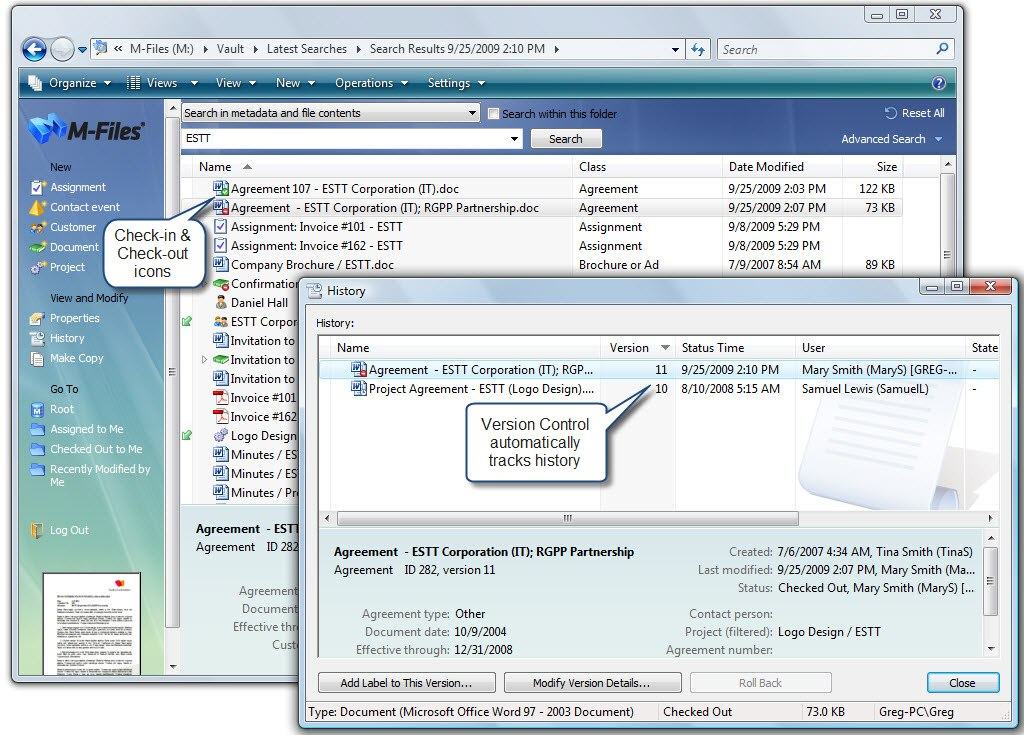Open the Operations menu

point(371,83)
